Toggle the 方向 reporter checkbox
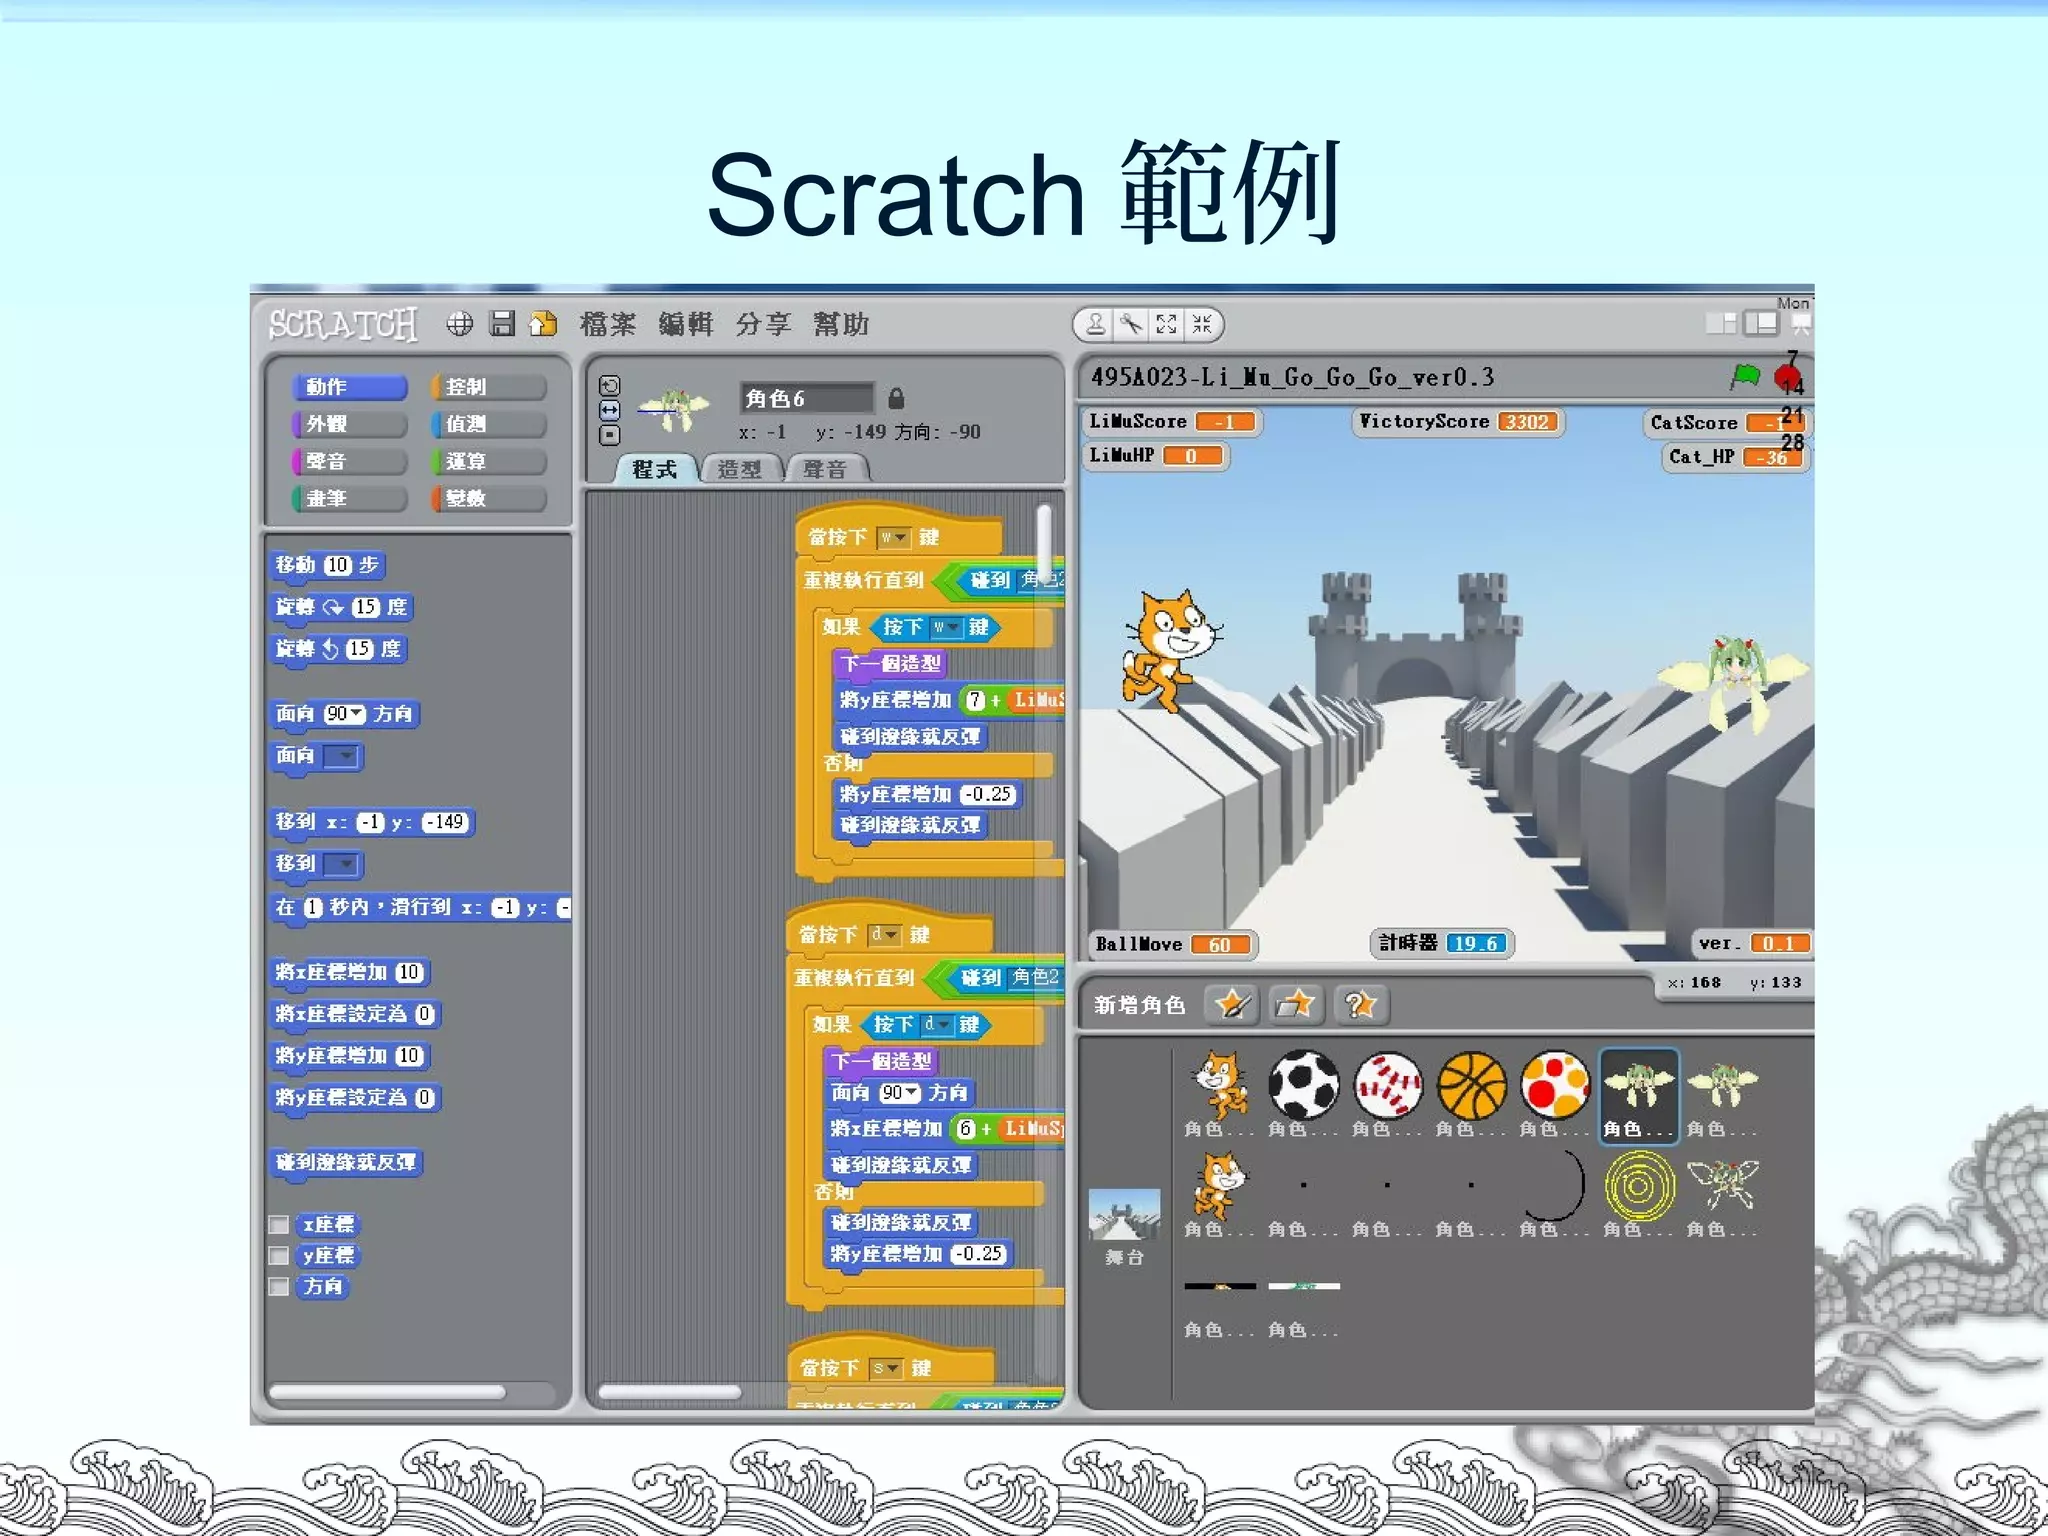 (279, 1287)
